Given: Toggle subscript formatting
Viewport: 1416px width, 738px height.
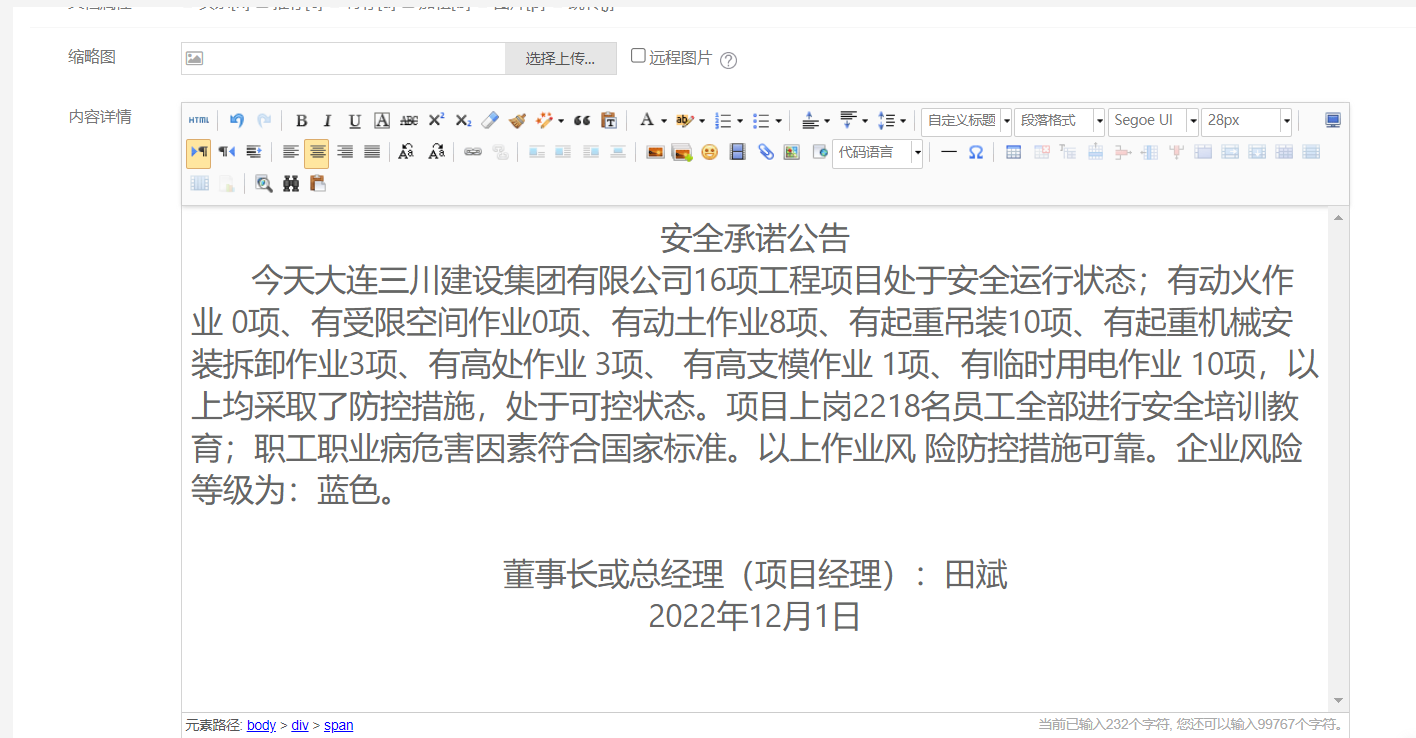Looking at the screenshot, I should pos(463,121).
